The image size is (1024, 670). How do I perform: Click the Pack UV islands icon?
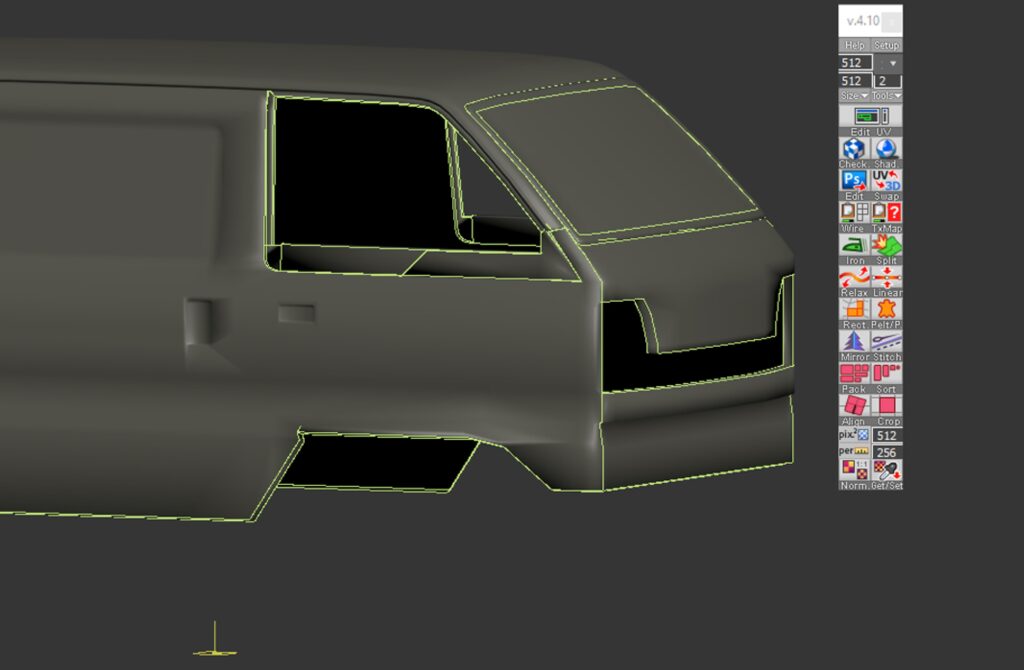(x=854, y=374)
